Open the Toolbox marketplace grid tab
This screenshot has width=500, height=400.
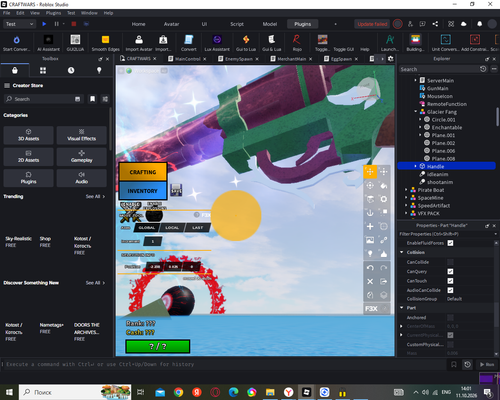click(43, 70)
